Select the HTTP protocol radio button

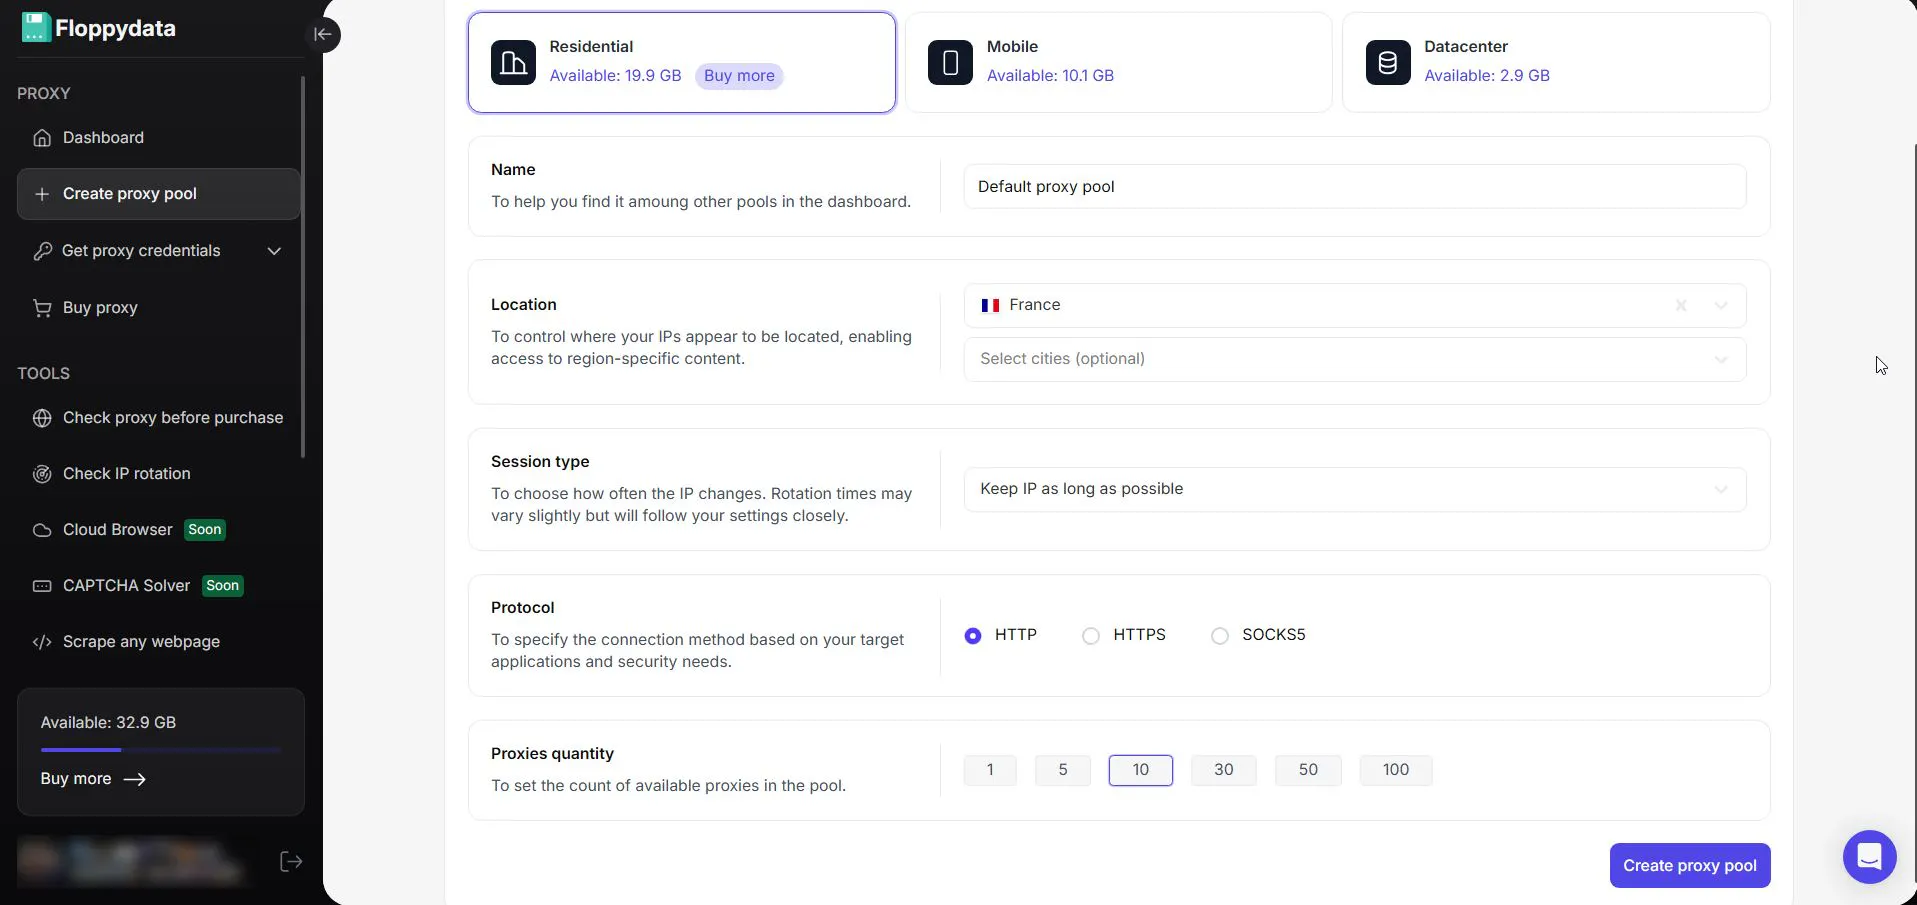pyautogui.click(x=972, y=636)
